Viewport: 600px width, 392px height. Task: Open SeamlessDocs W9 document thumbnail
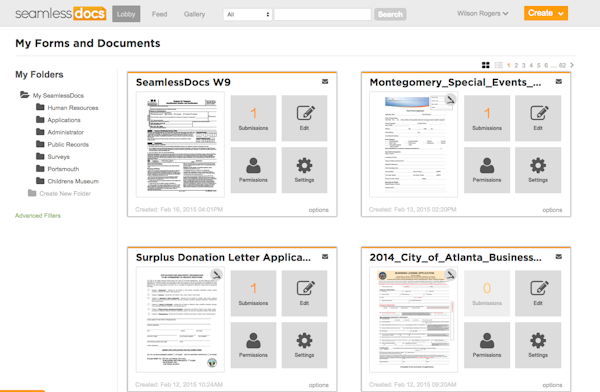click(x=180, y=145)
